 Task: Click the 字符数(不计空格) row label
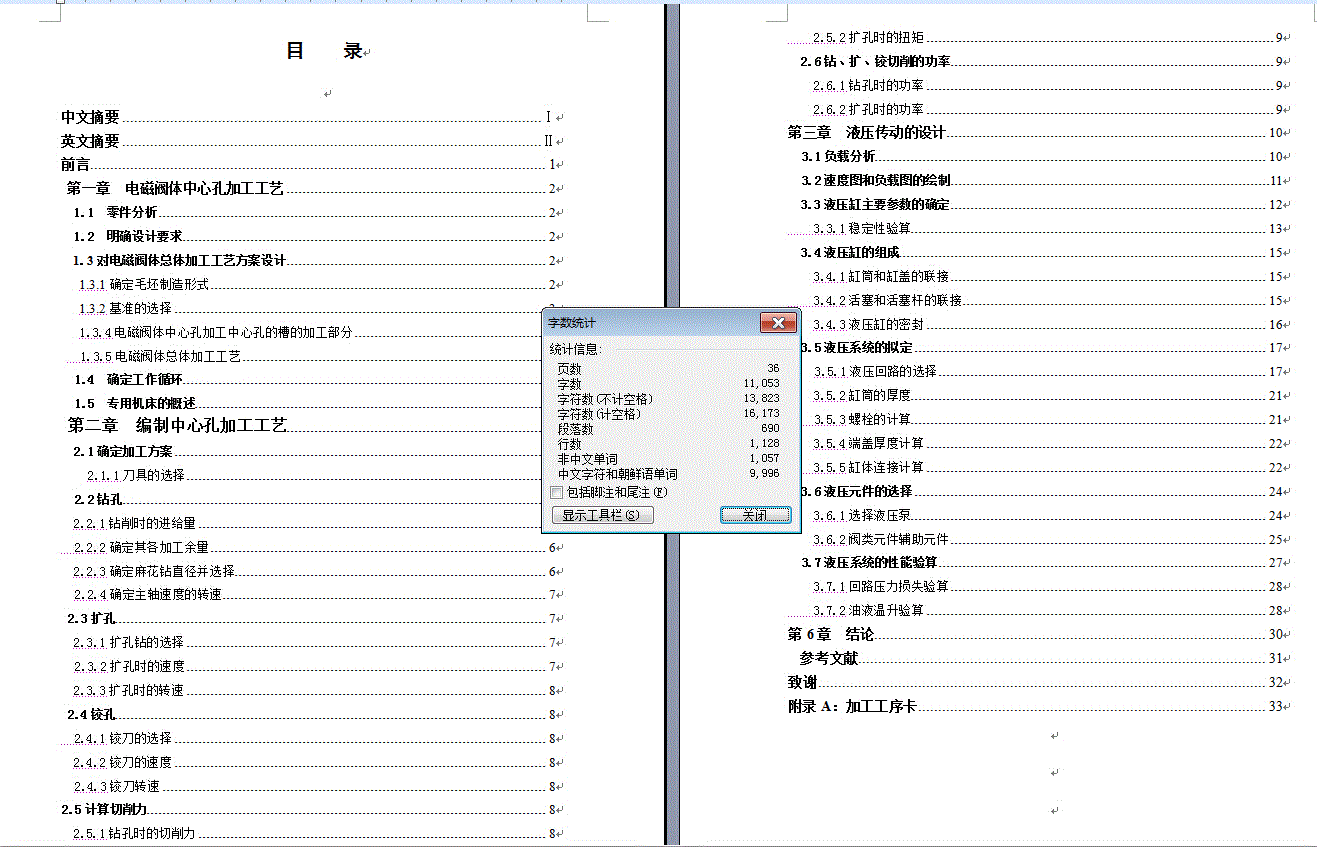click(x=605, y=399)
